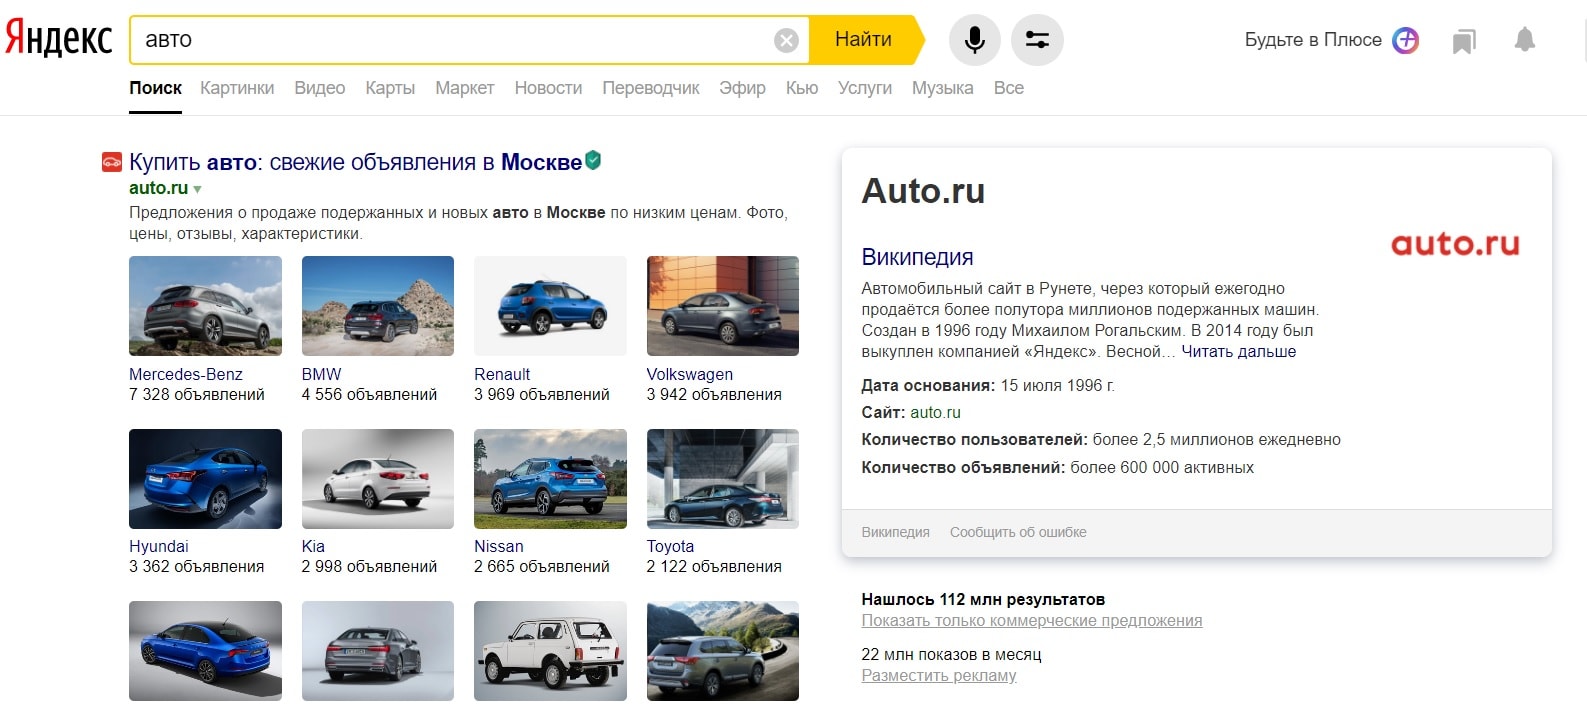The width and height of the screenshot is (1587, 705).
Task: Open the Услуги tab
Action: pos(865,88)
